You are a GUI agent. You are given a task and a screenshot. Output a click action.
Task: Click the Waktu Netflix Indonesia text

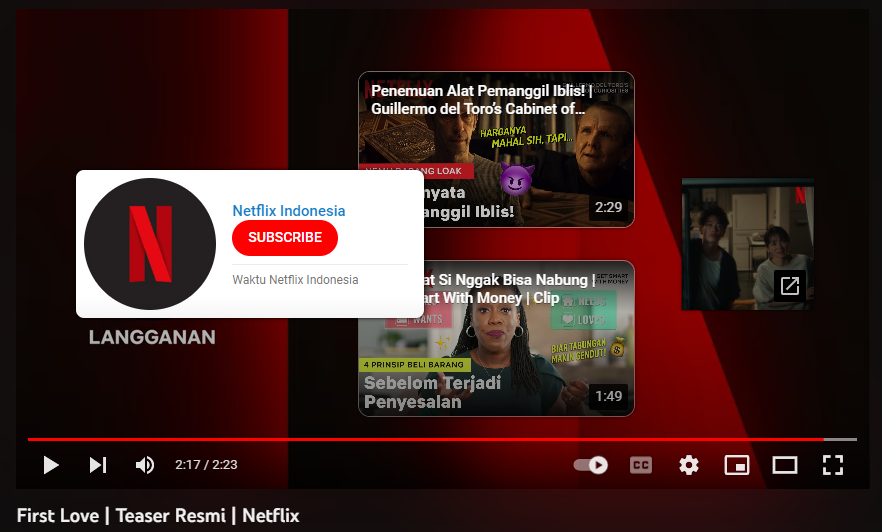tap(295, 280)
